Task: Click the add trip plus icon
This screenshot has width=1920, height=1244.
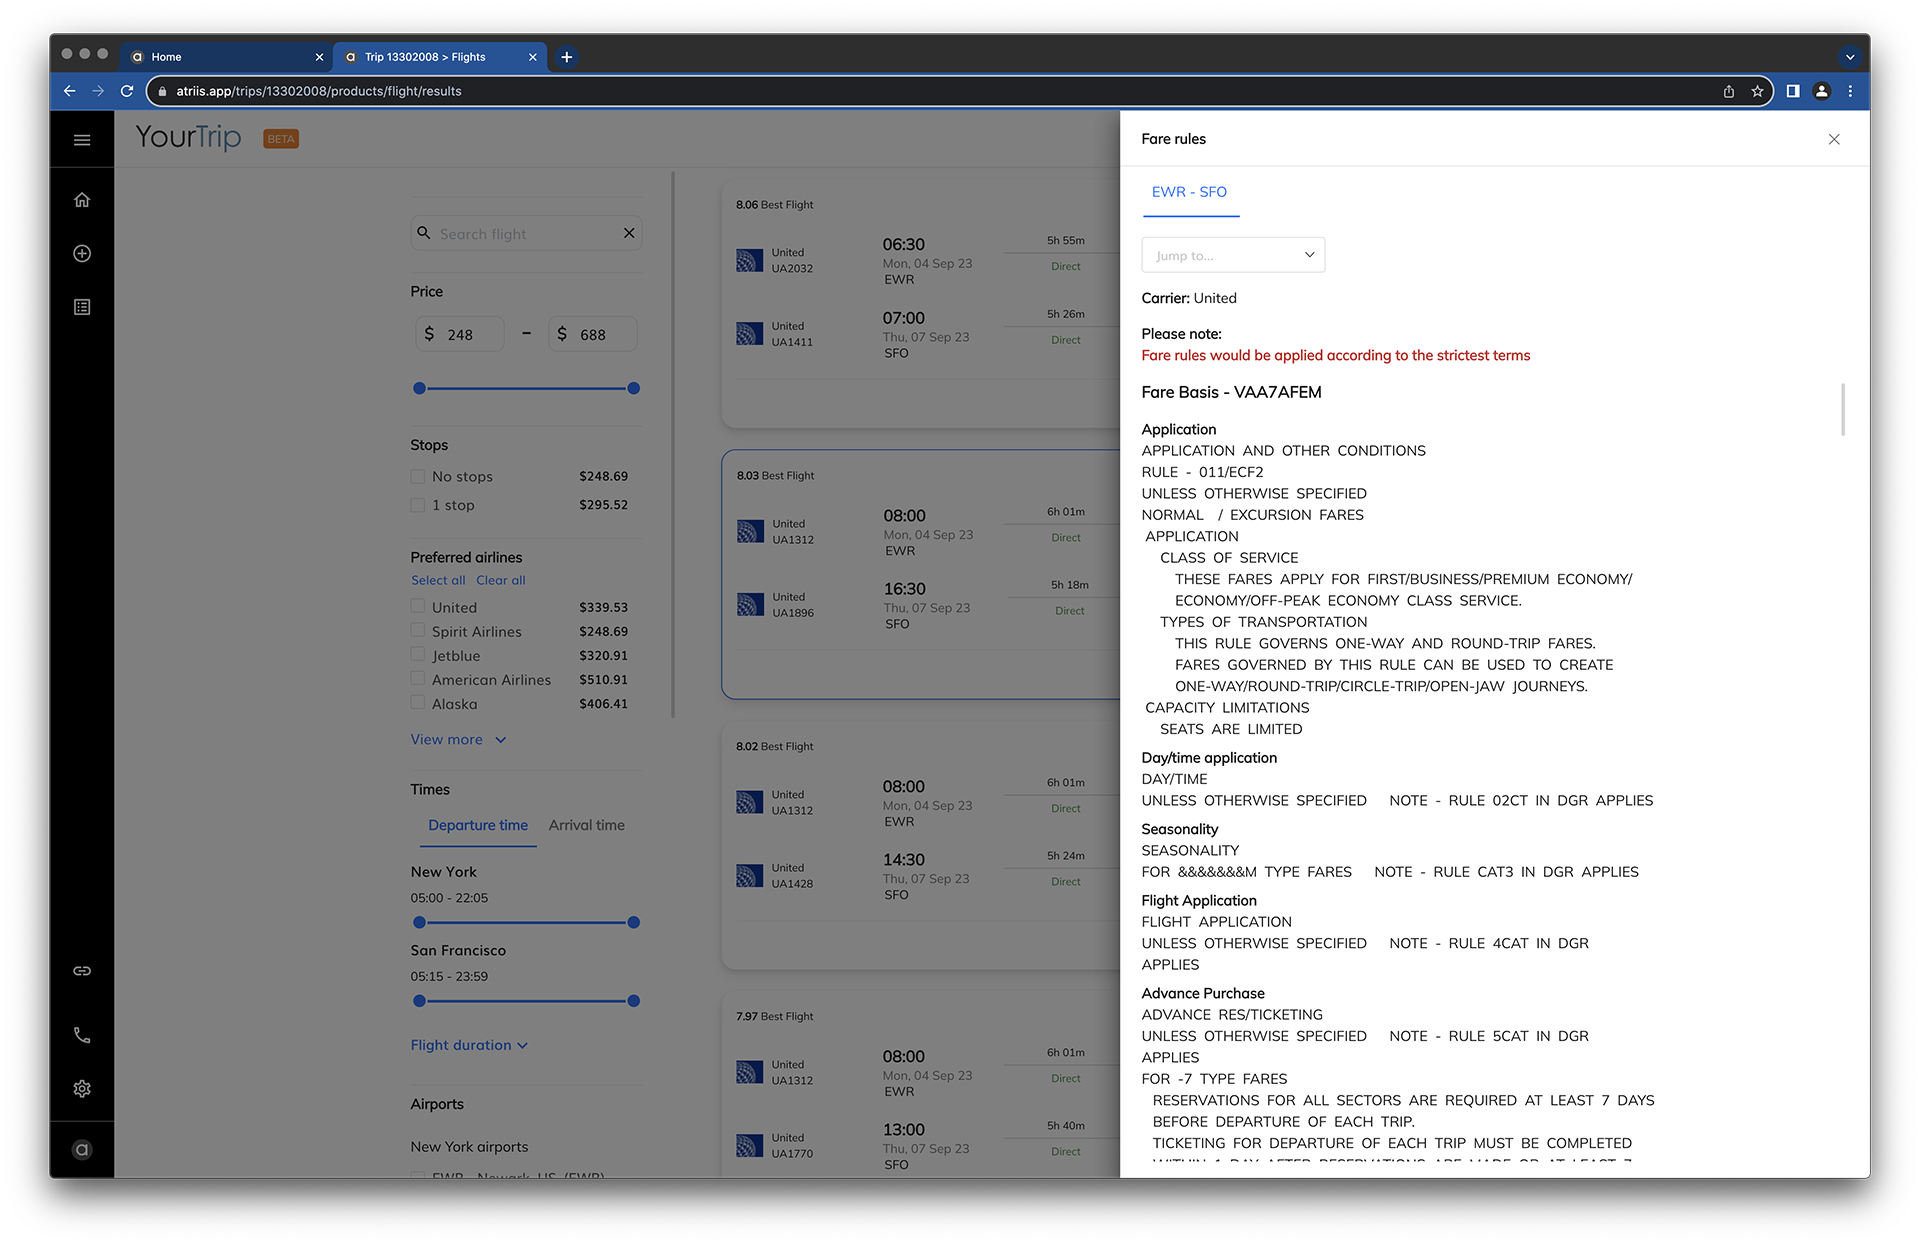Action: pyautogui.click(x=82, y=254)
